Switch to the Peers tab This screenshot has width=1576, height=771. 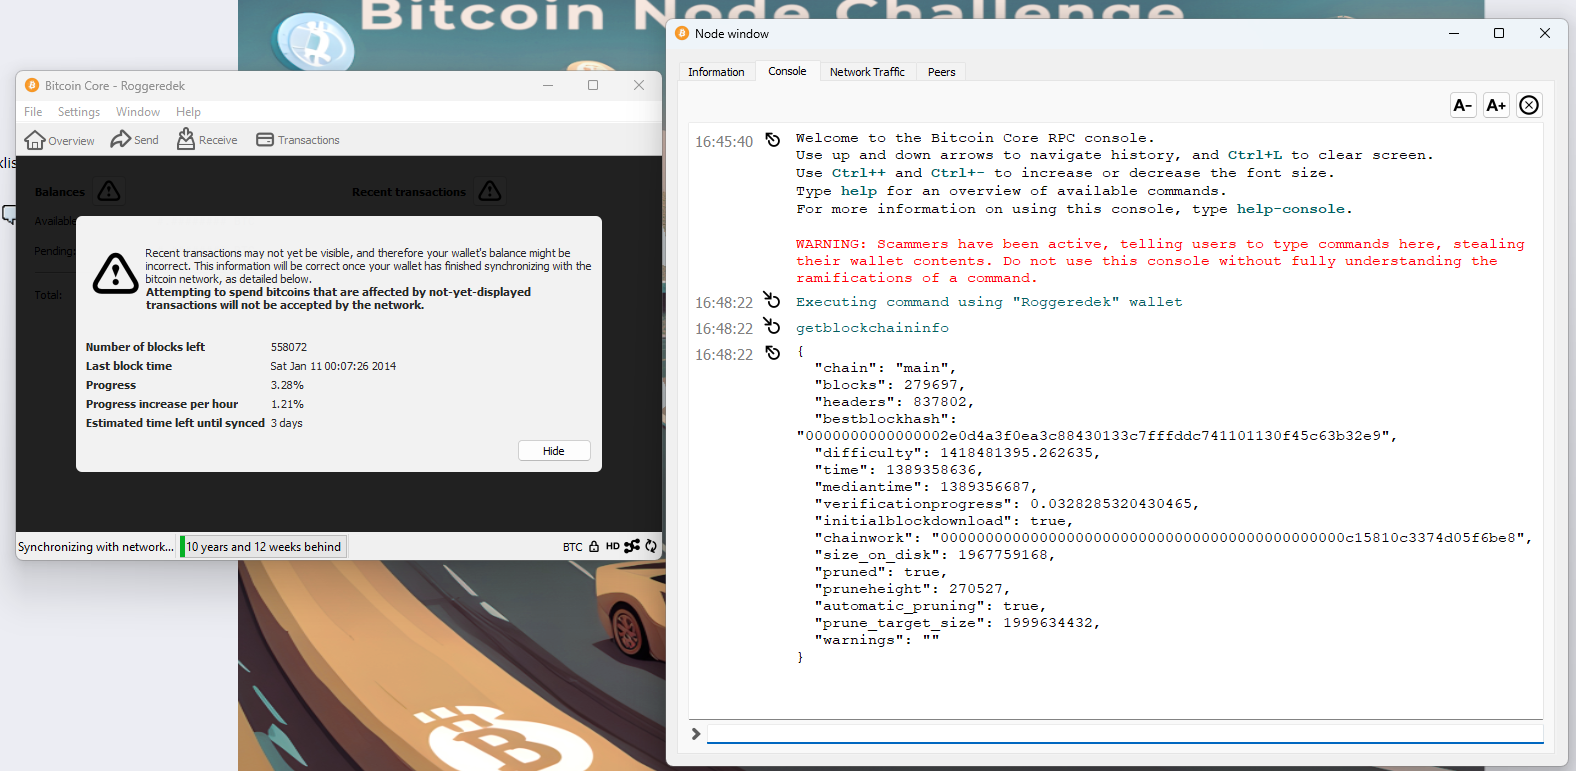point(941,72)
